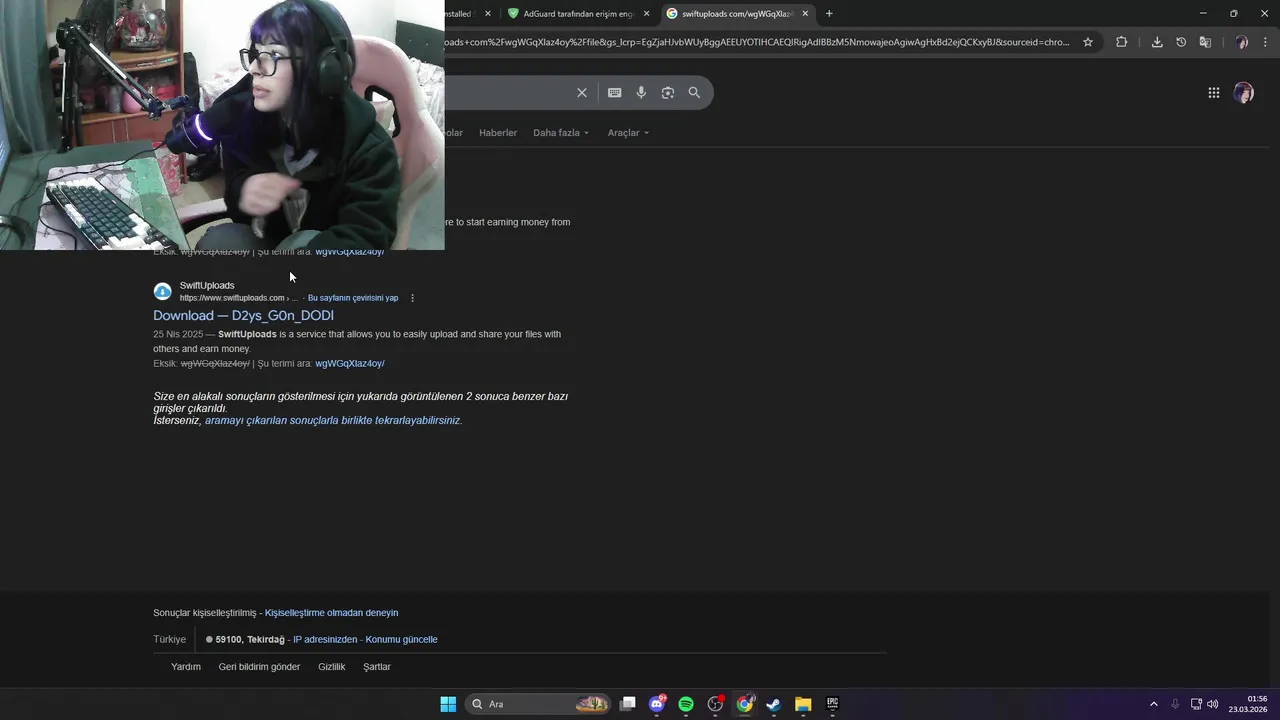Open 'Geri bildirim gönder' footer link

(x=259, y=667)
